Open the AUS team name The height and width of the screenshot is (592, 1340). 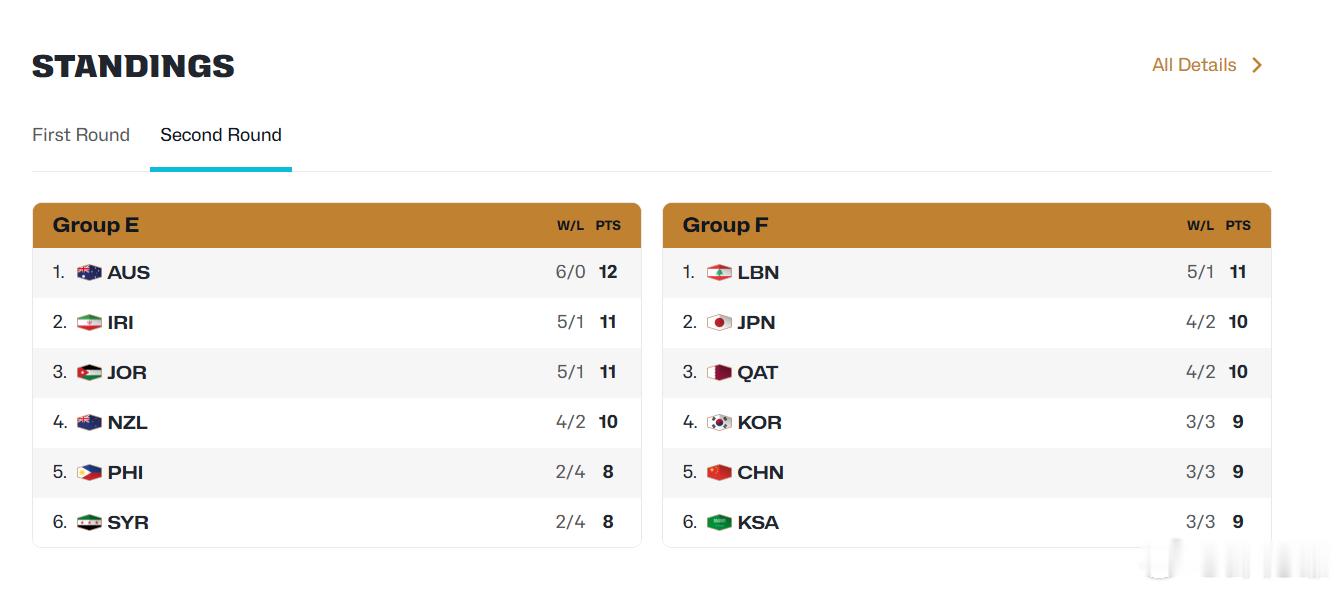coord(129,272)
